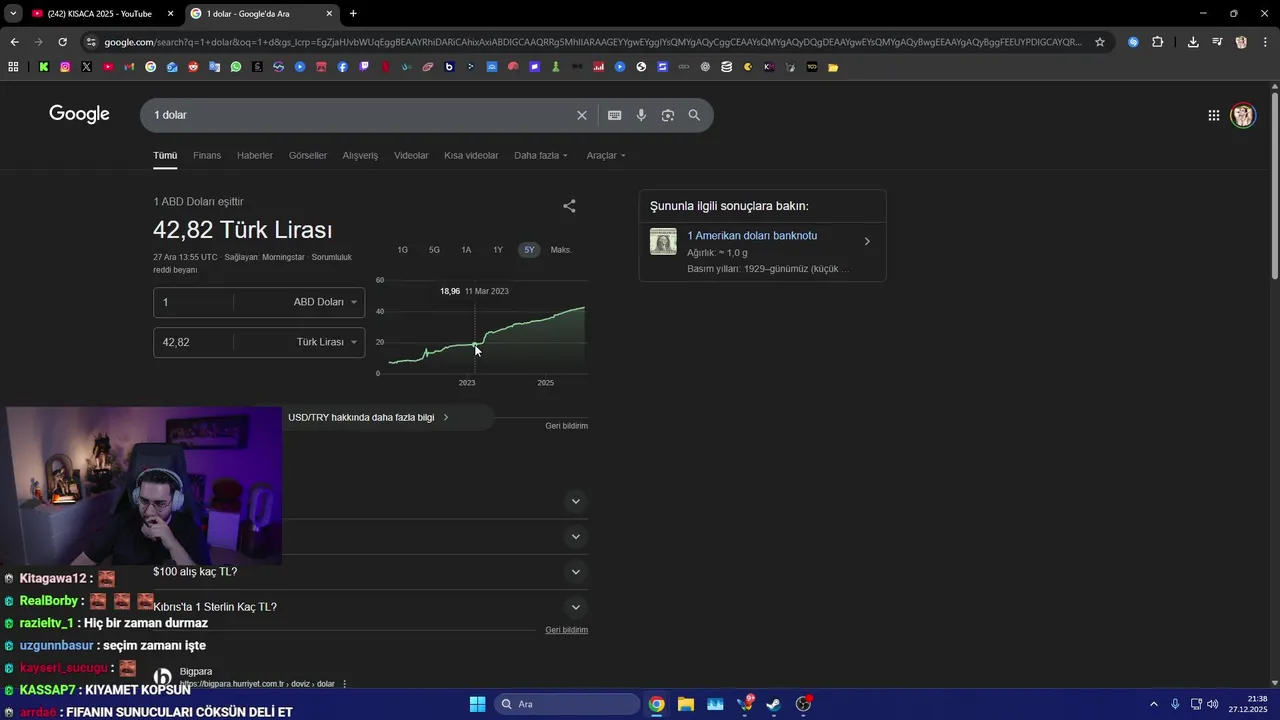
Task: Show hidden system tray icons
Action: tap(1153, 704)
